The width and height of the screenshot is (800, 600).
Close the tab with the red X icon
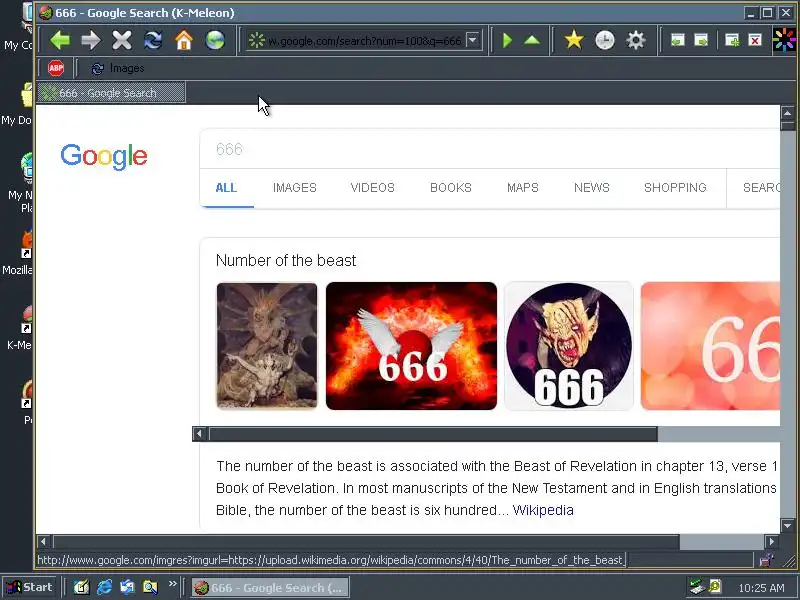tap(755, 40)
